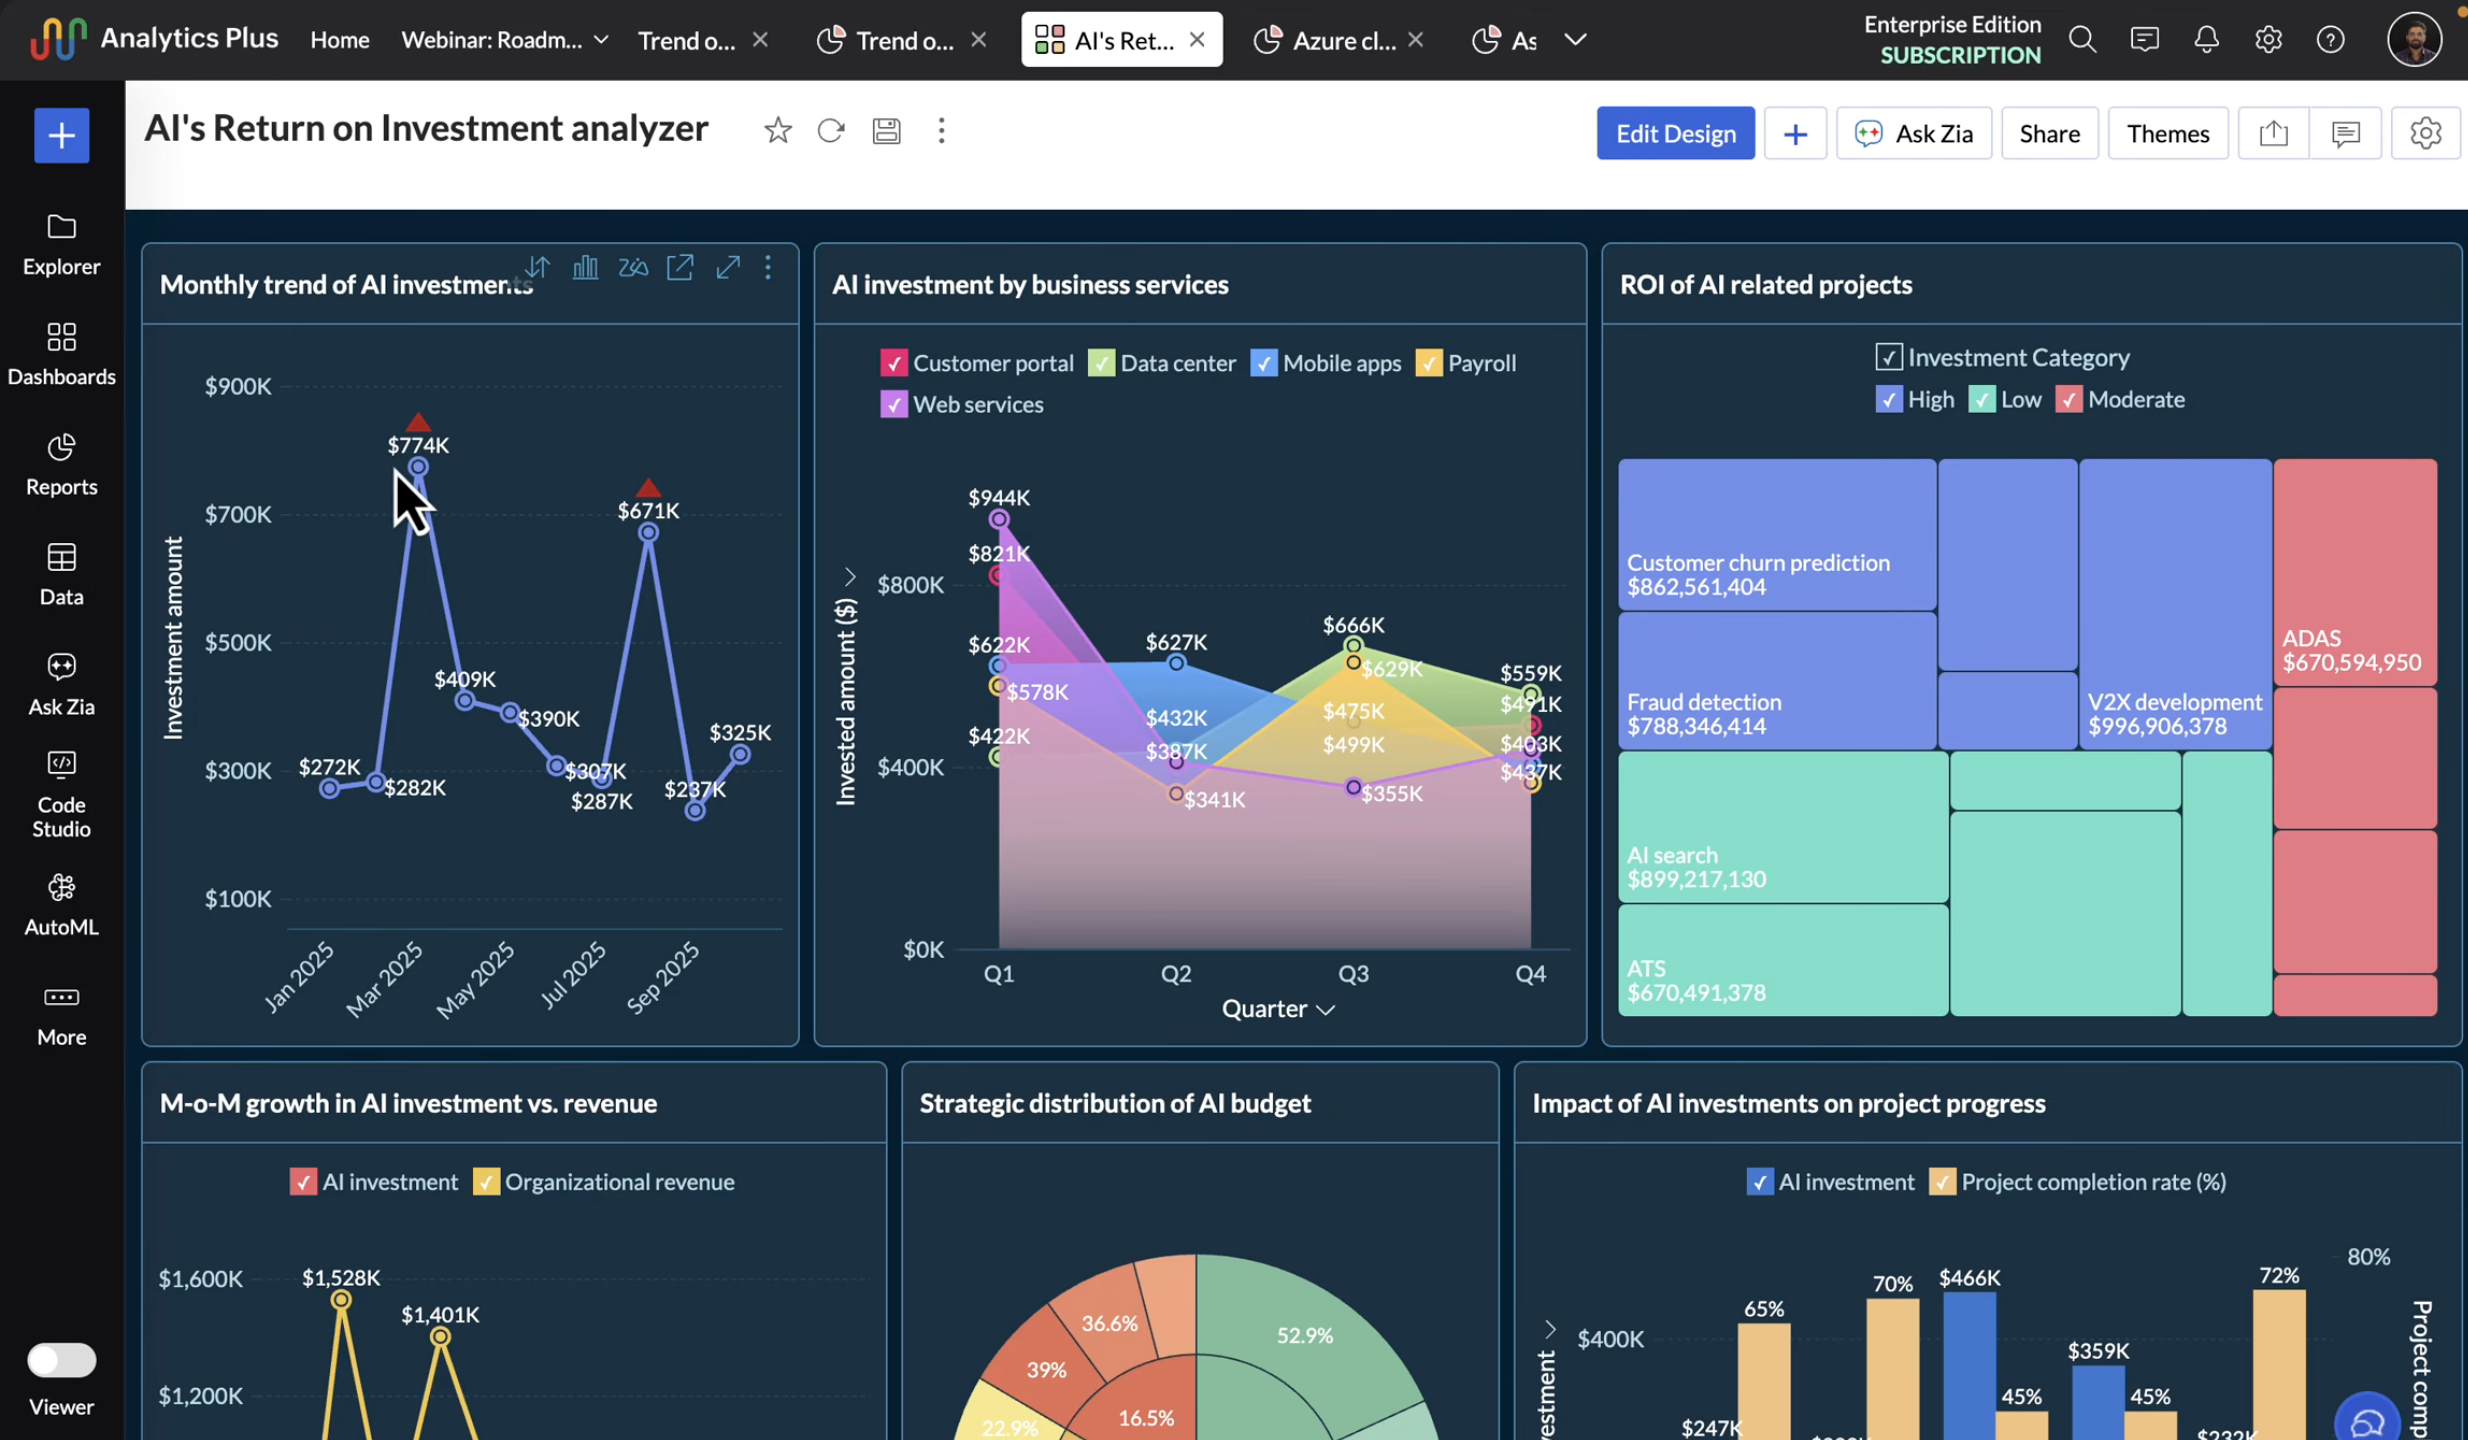Click the save icon beside title
The image size is (2468, 1440).
pos(886,131)
